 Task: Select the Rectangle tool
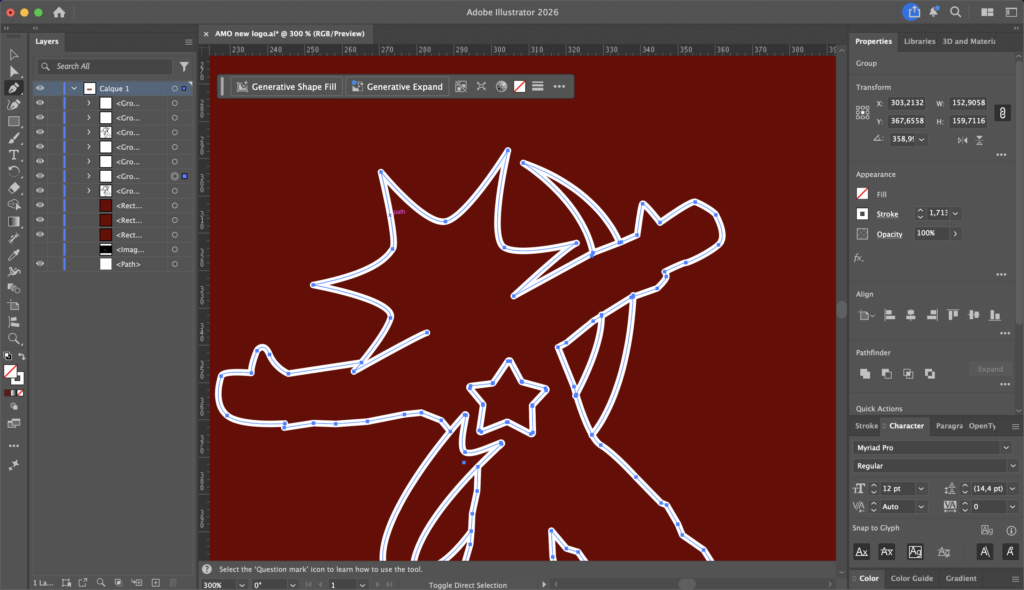click(x=14, y=121)
